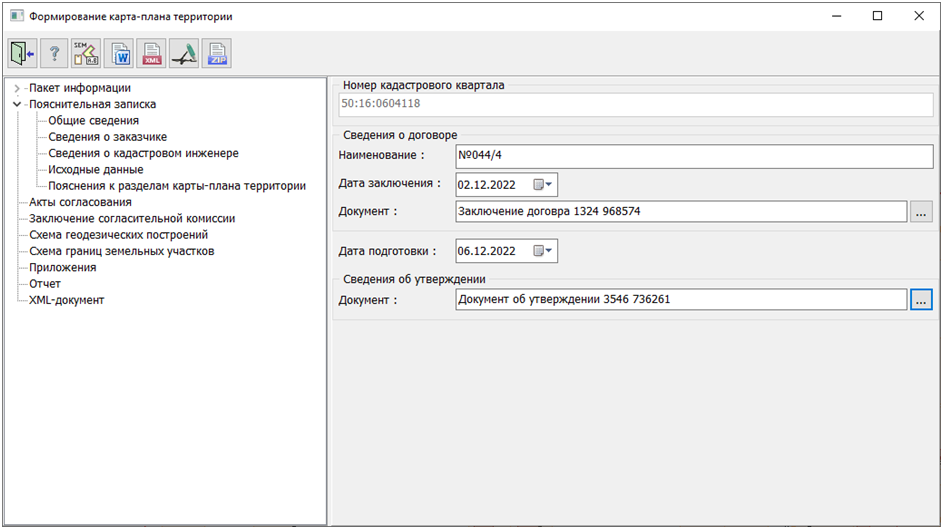Collapse the Пояснительная записка tree node
The height and width of the screenshot is (529, 943).
[x=17, y=104]
